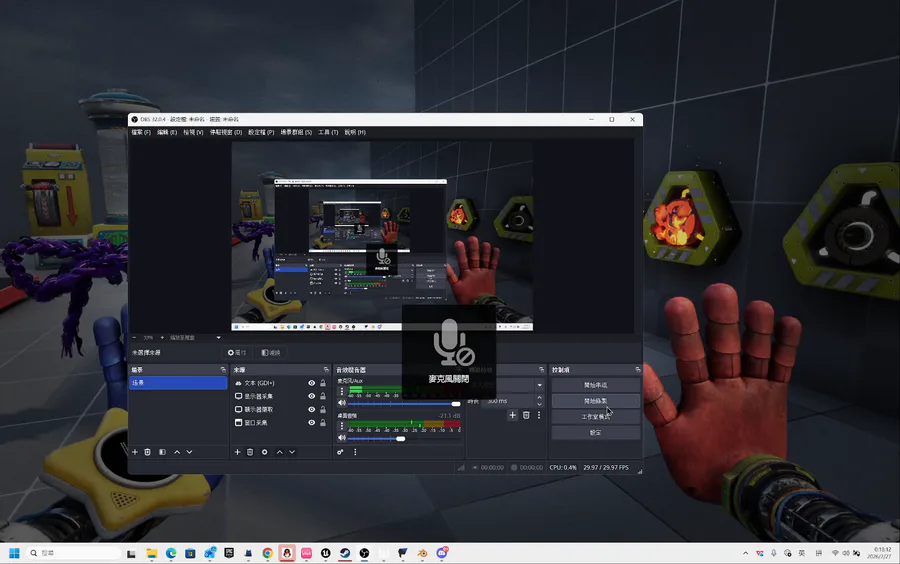Pop out the Sources dock

[326, 369]
